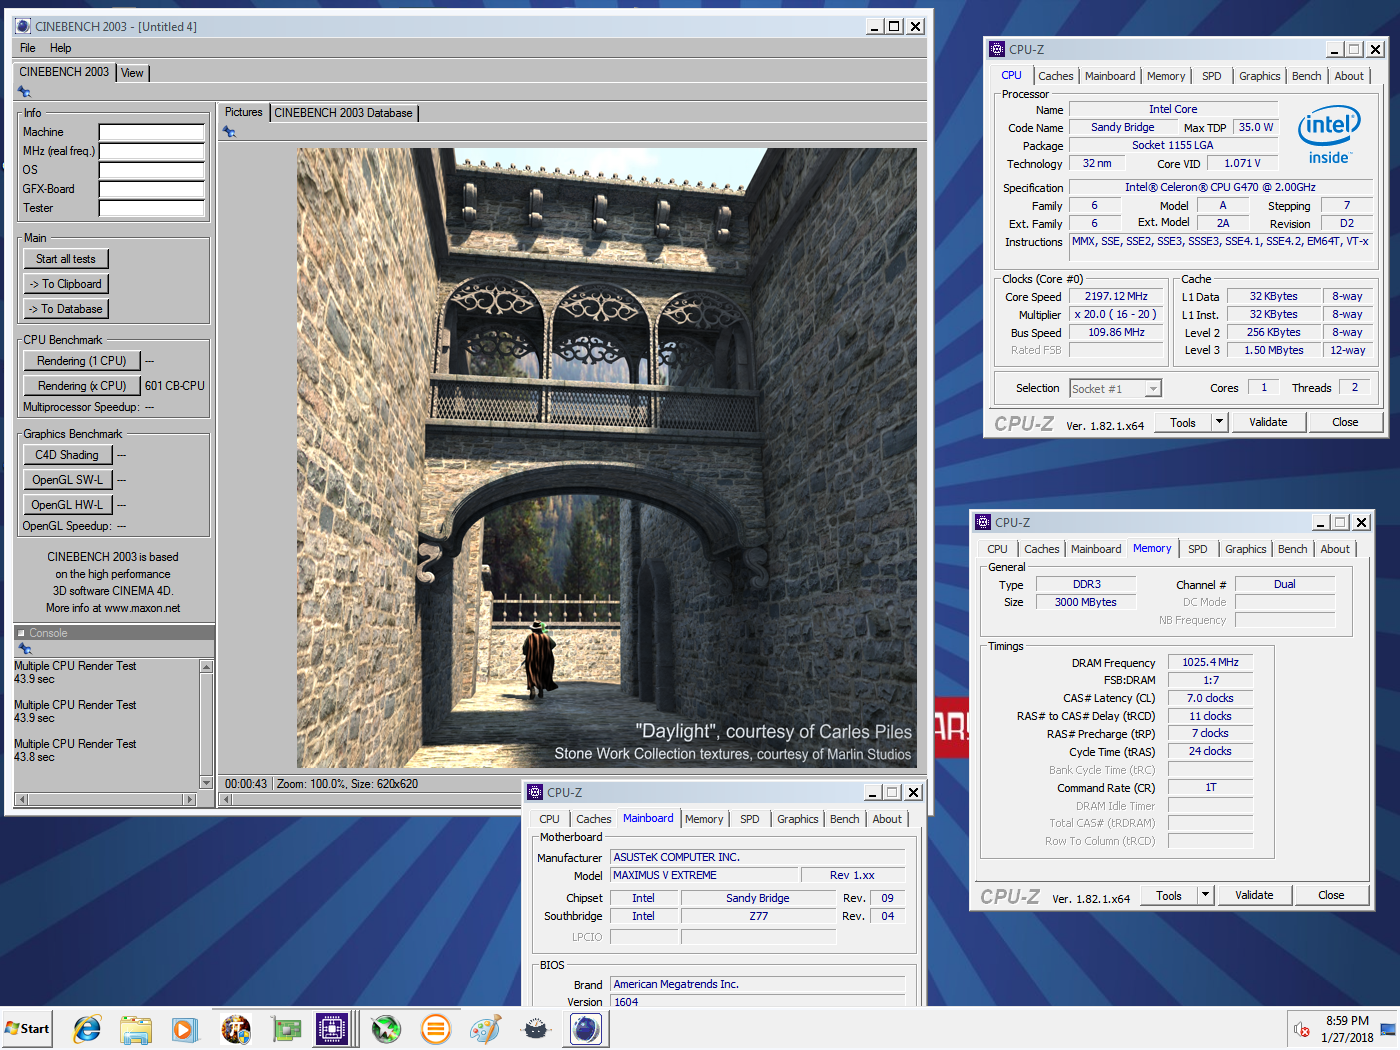
Task: Expand Tools dropdown arrow in the CPU-Z CPU window
Action: click(1219, 422)
